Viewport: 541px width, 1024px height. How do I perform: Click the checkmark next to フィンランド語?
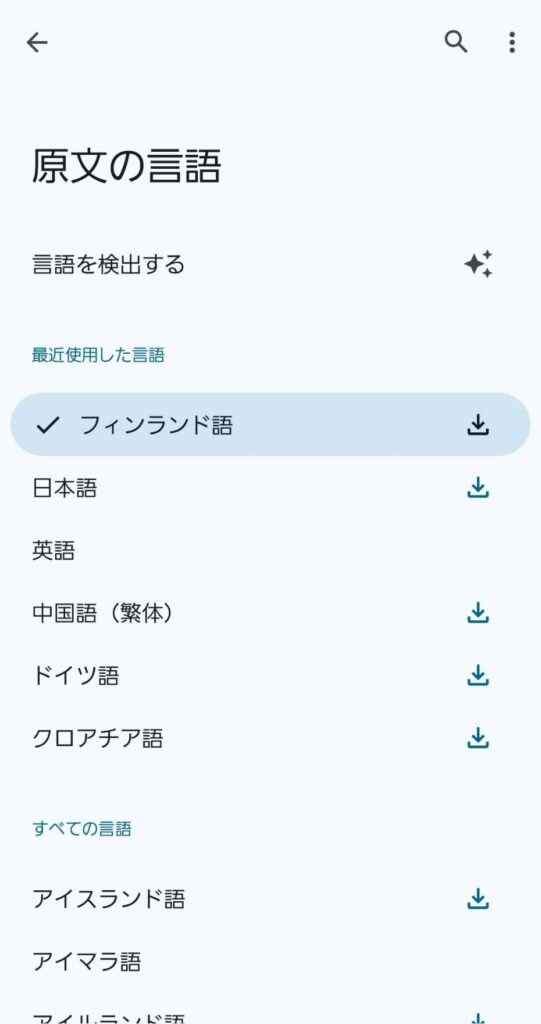[48, 425]
